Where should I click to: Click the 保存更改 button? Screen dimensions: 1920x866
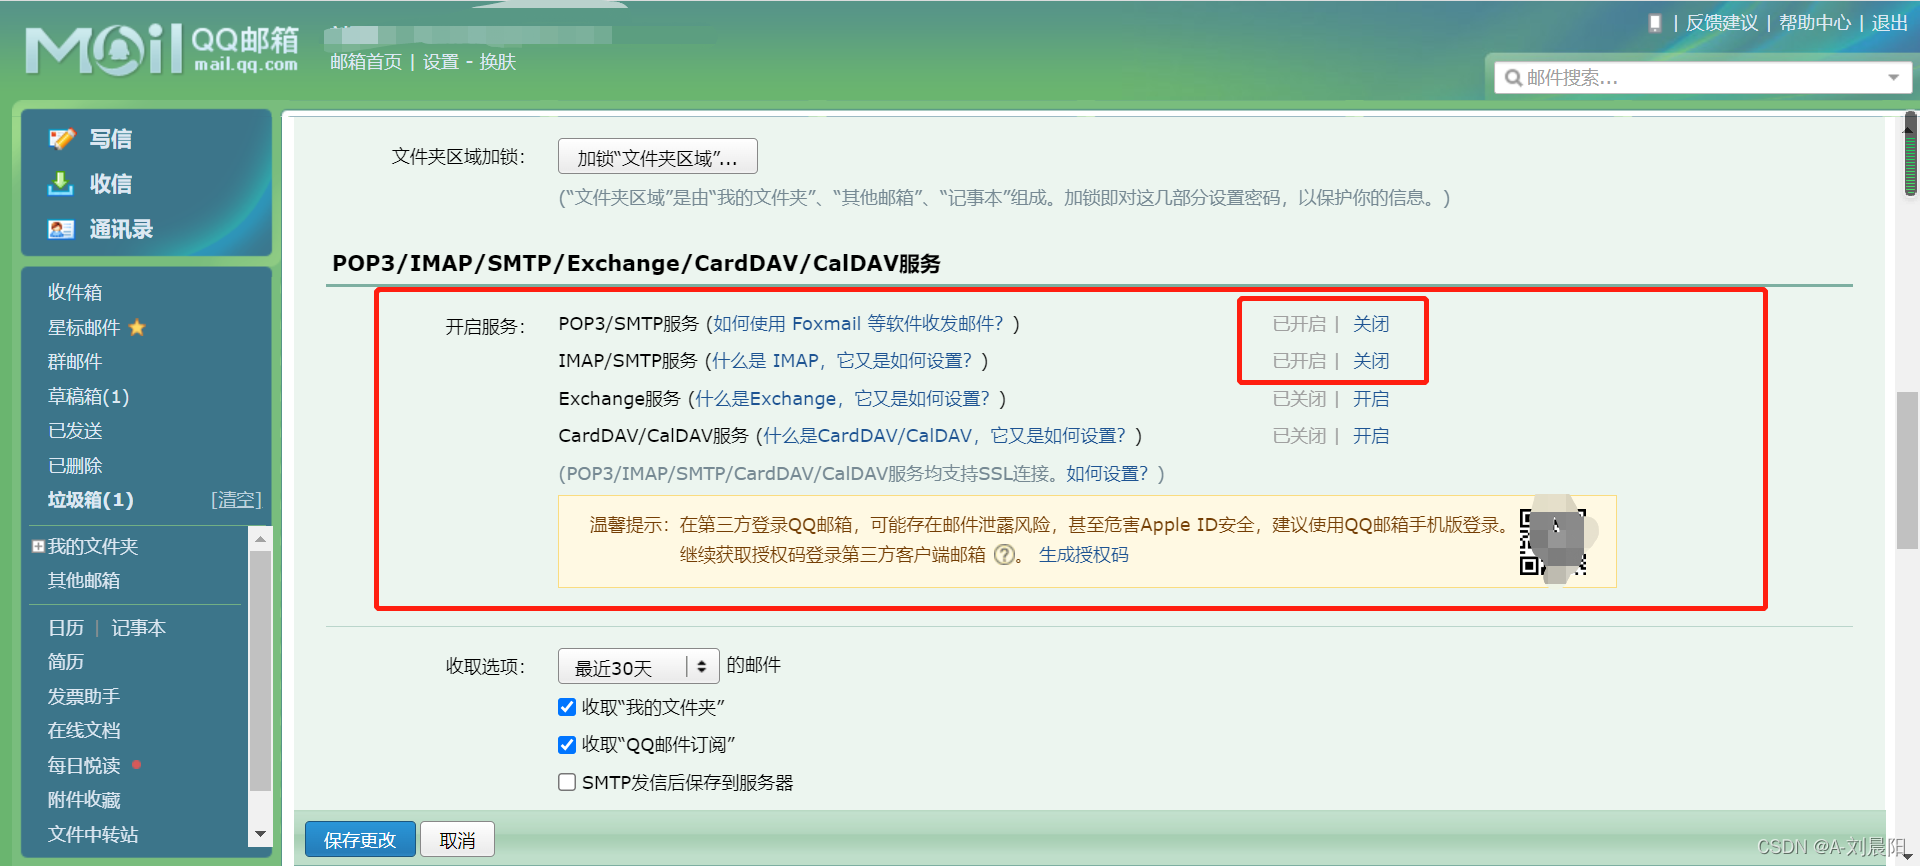tap(360, 840)
